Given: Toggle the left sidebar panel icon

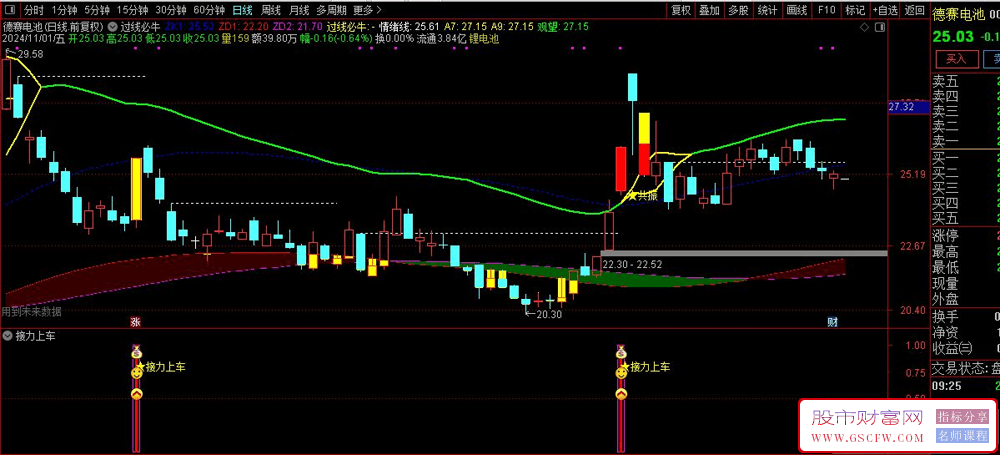Looking at the screenshot, I should 11,10.
